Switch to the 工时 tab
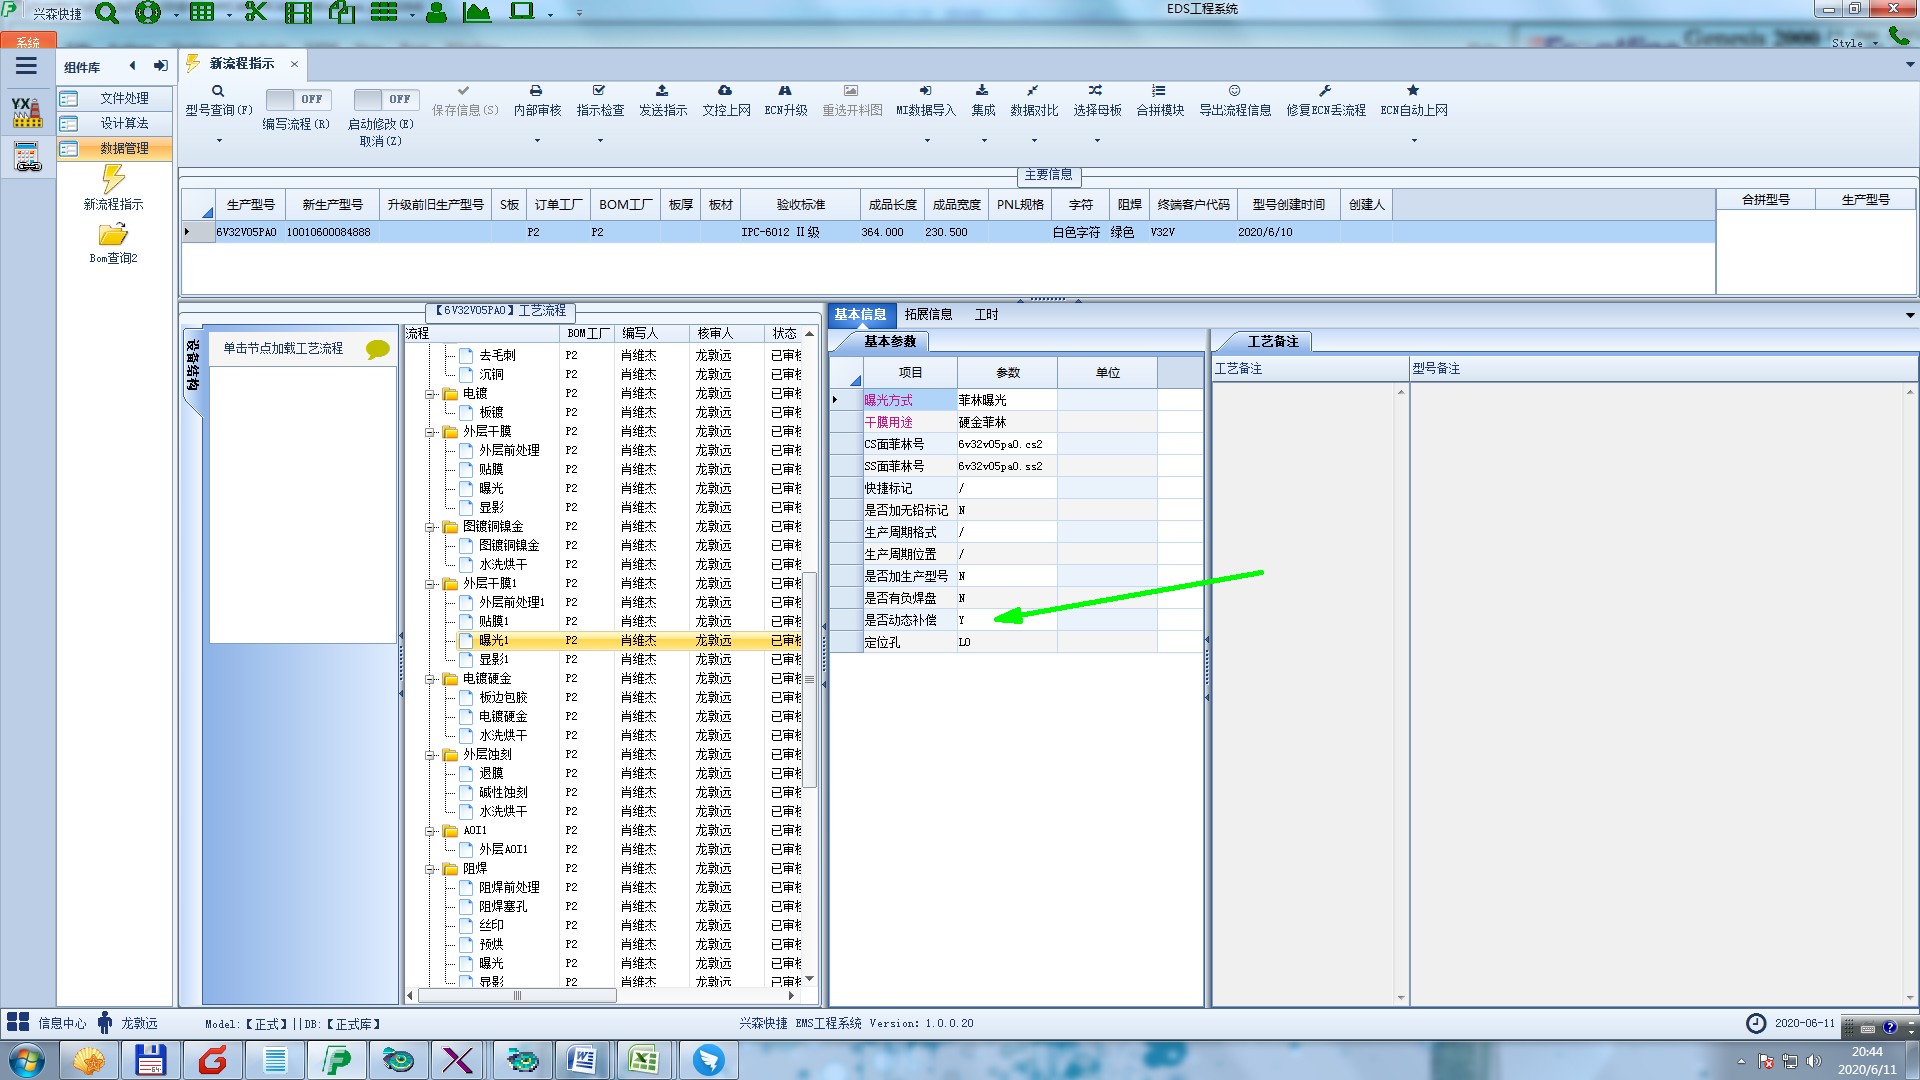 986,314
